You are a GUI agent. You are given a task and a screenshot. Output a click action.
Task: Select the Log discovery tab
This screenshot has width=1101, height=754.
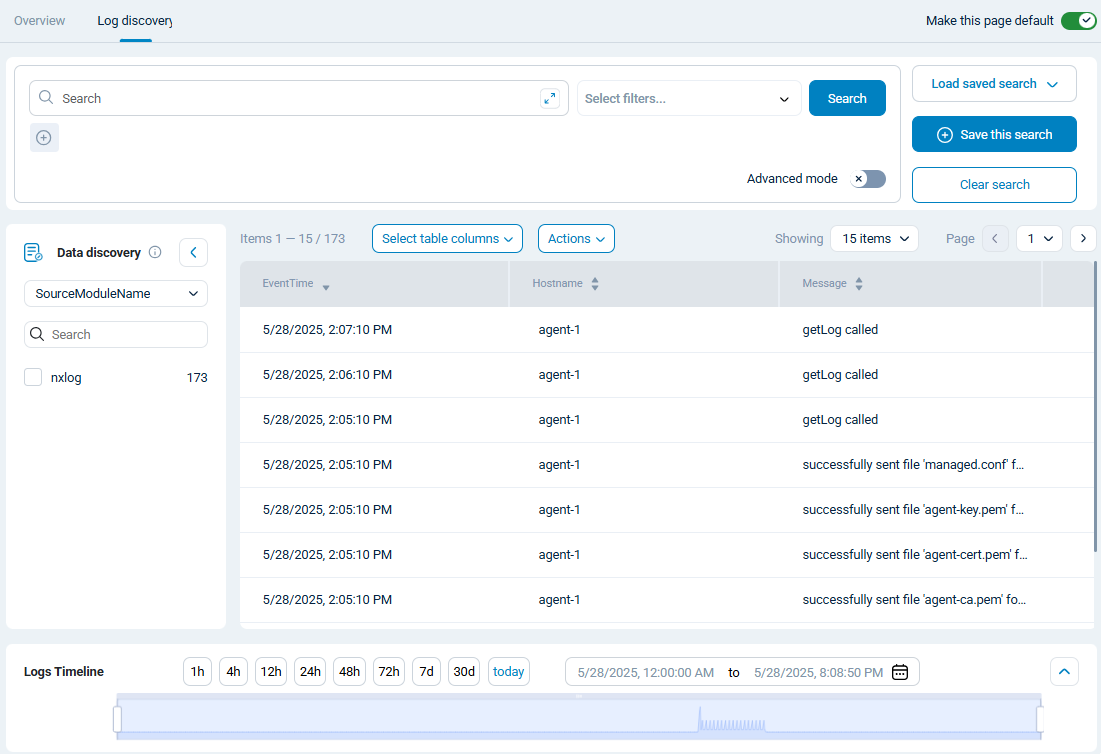click(134, 20)
